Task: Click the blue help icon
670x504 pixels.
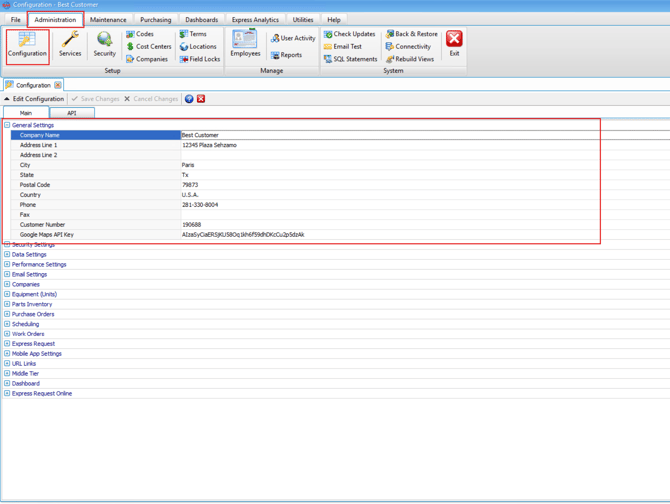Action: pos(189,99)
